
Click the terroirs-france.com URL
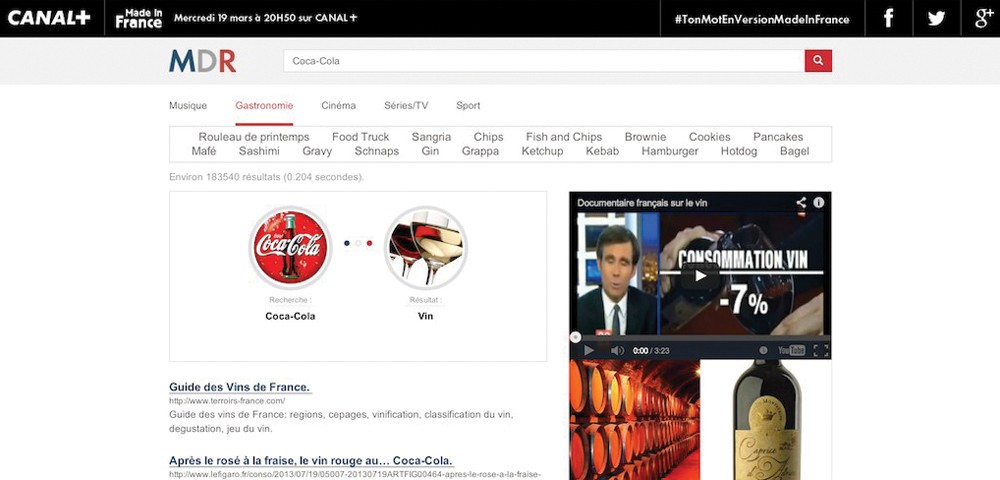pyautogui.click(x=226, y=401)
